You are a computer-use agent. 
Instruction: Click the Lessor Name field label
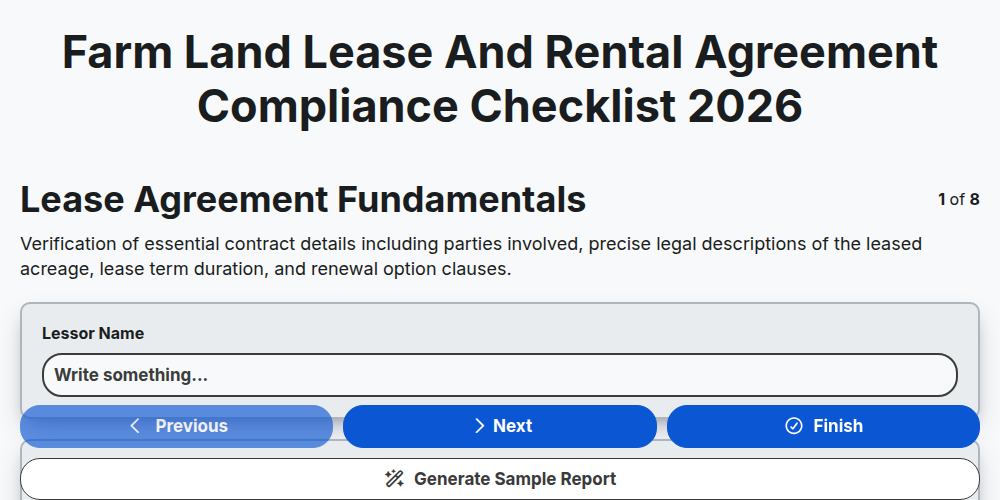pos(93,334)
